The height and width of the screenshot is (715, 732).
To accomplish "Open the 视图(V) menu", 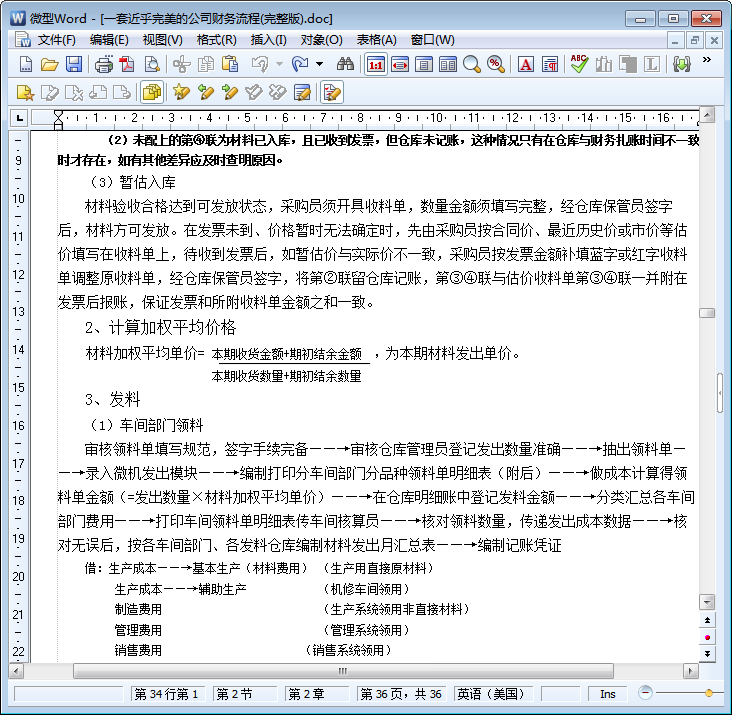I will (162, 40).
